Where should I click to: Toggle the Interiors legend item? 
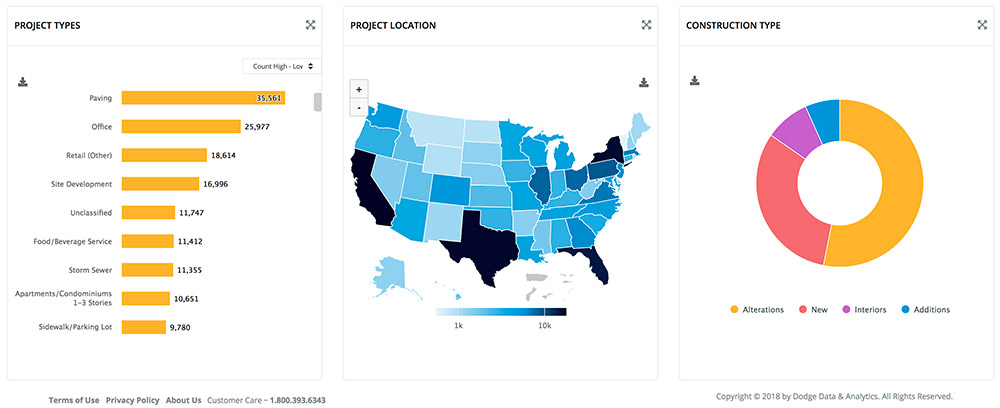tap(866, 310)
